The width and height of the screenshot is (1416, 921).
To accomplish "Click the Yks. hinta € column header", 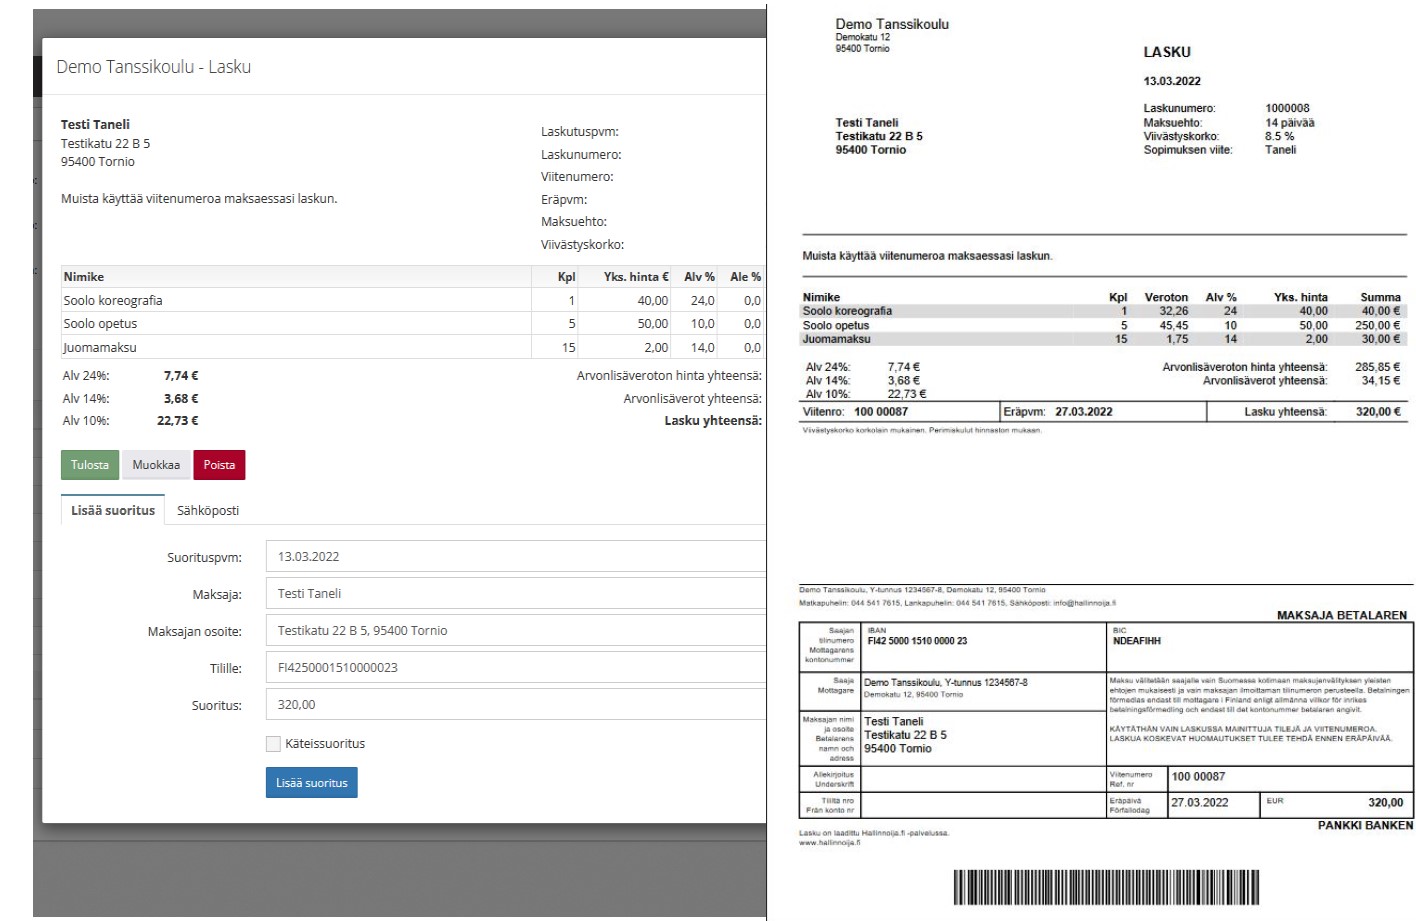I will 636,277.
